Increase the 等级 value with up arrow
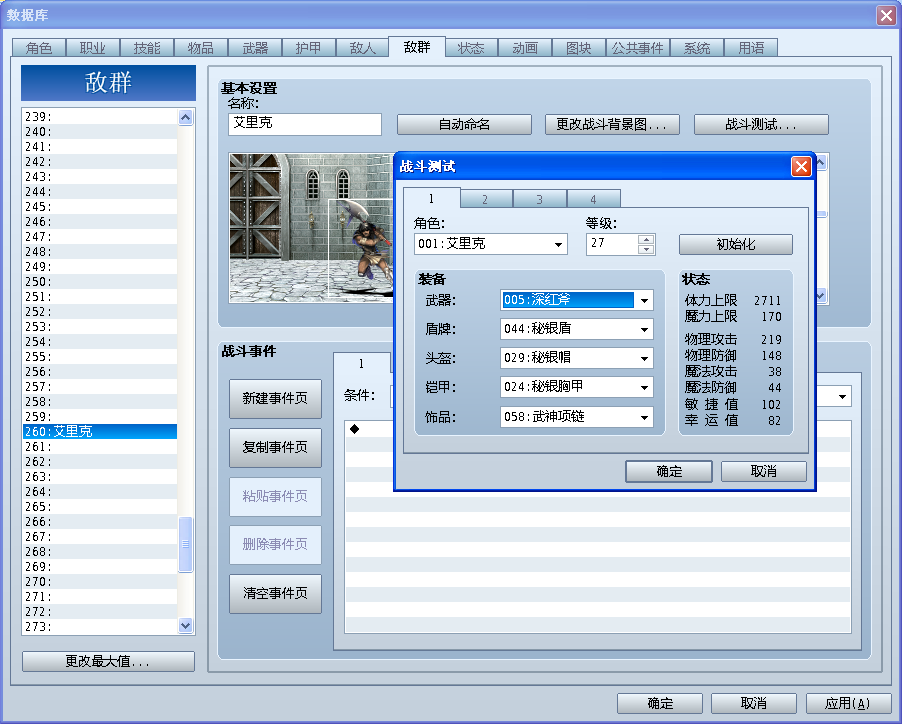 647,239
